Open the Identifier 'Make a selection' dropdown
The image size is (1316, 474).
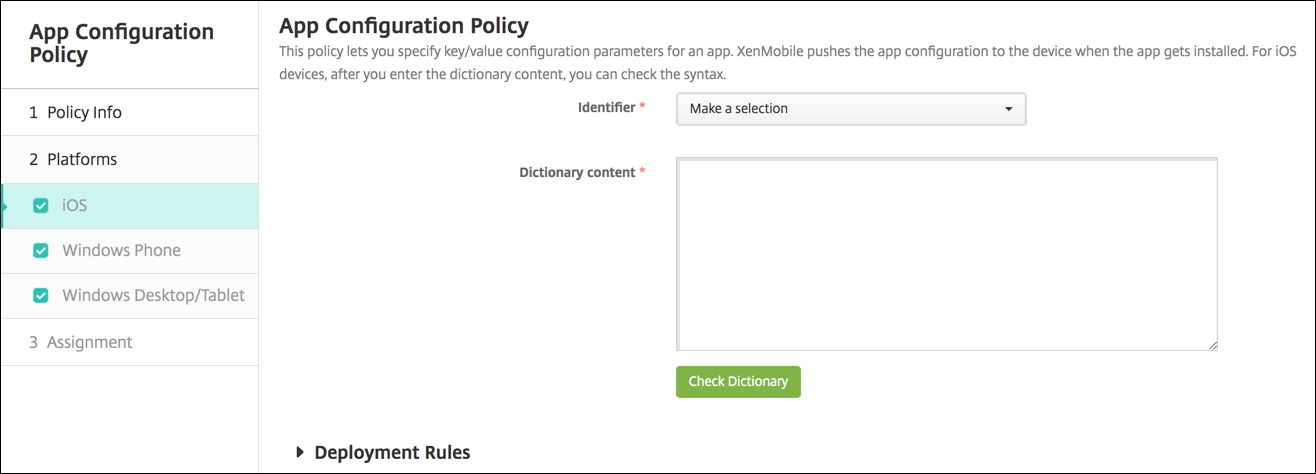850,109
